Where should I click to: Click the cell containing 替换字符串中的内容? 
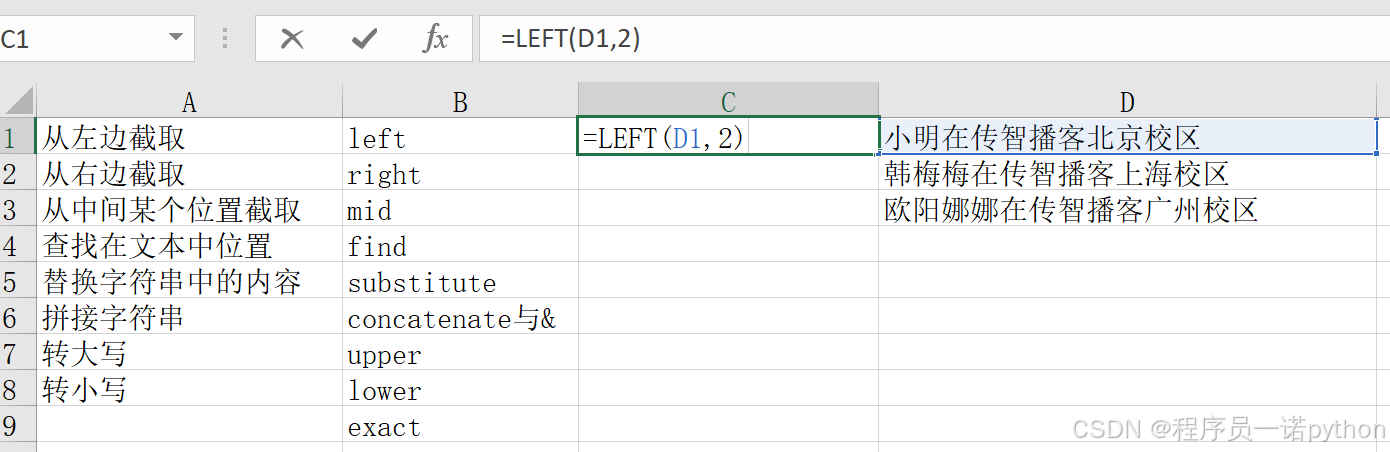[189, 280]
